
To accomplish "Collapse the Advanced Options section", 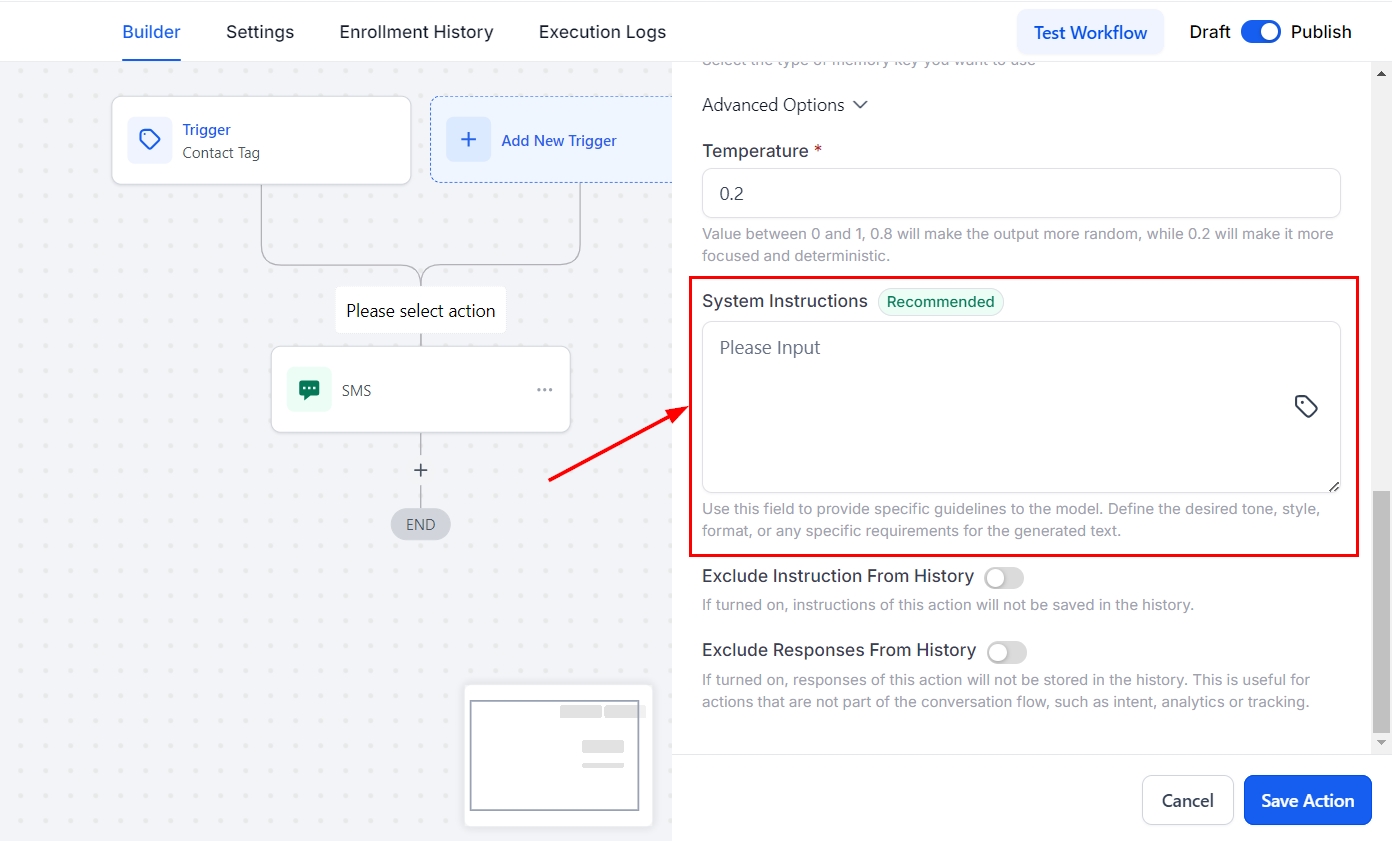I will click(785, 105).
